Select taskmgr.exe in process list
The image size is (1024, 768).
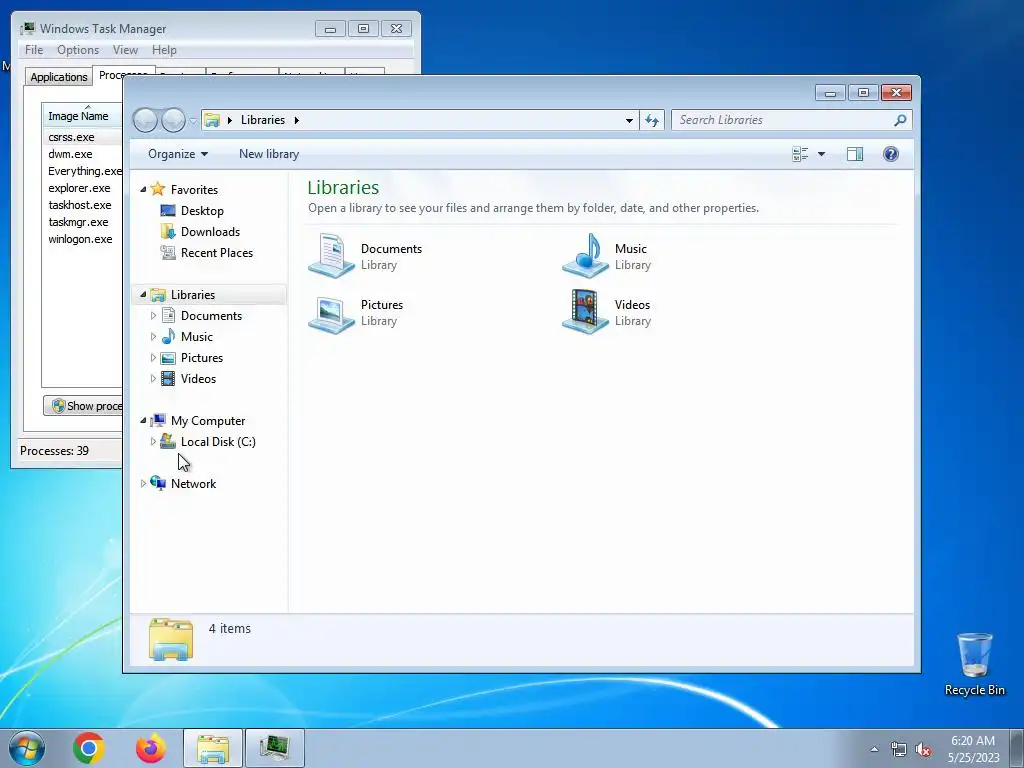point(78,223)
